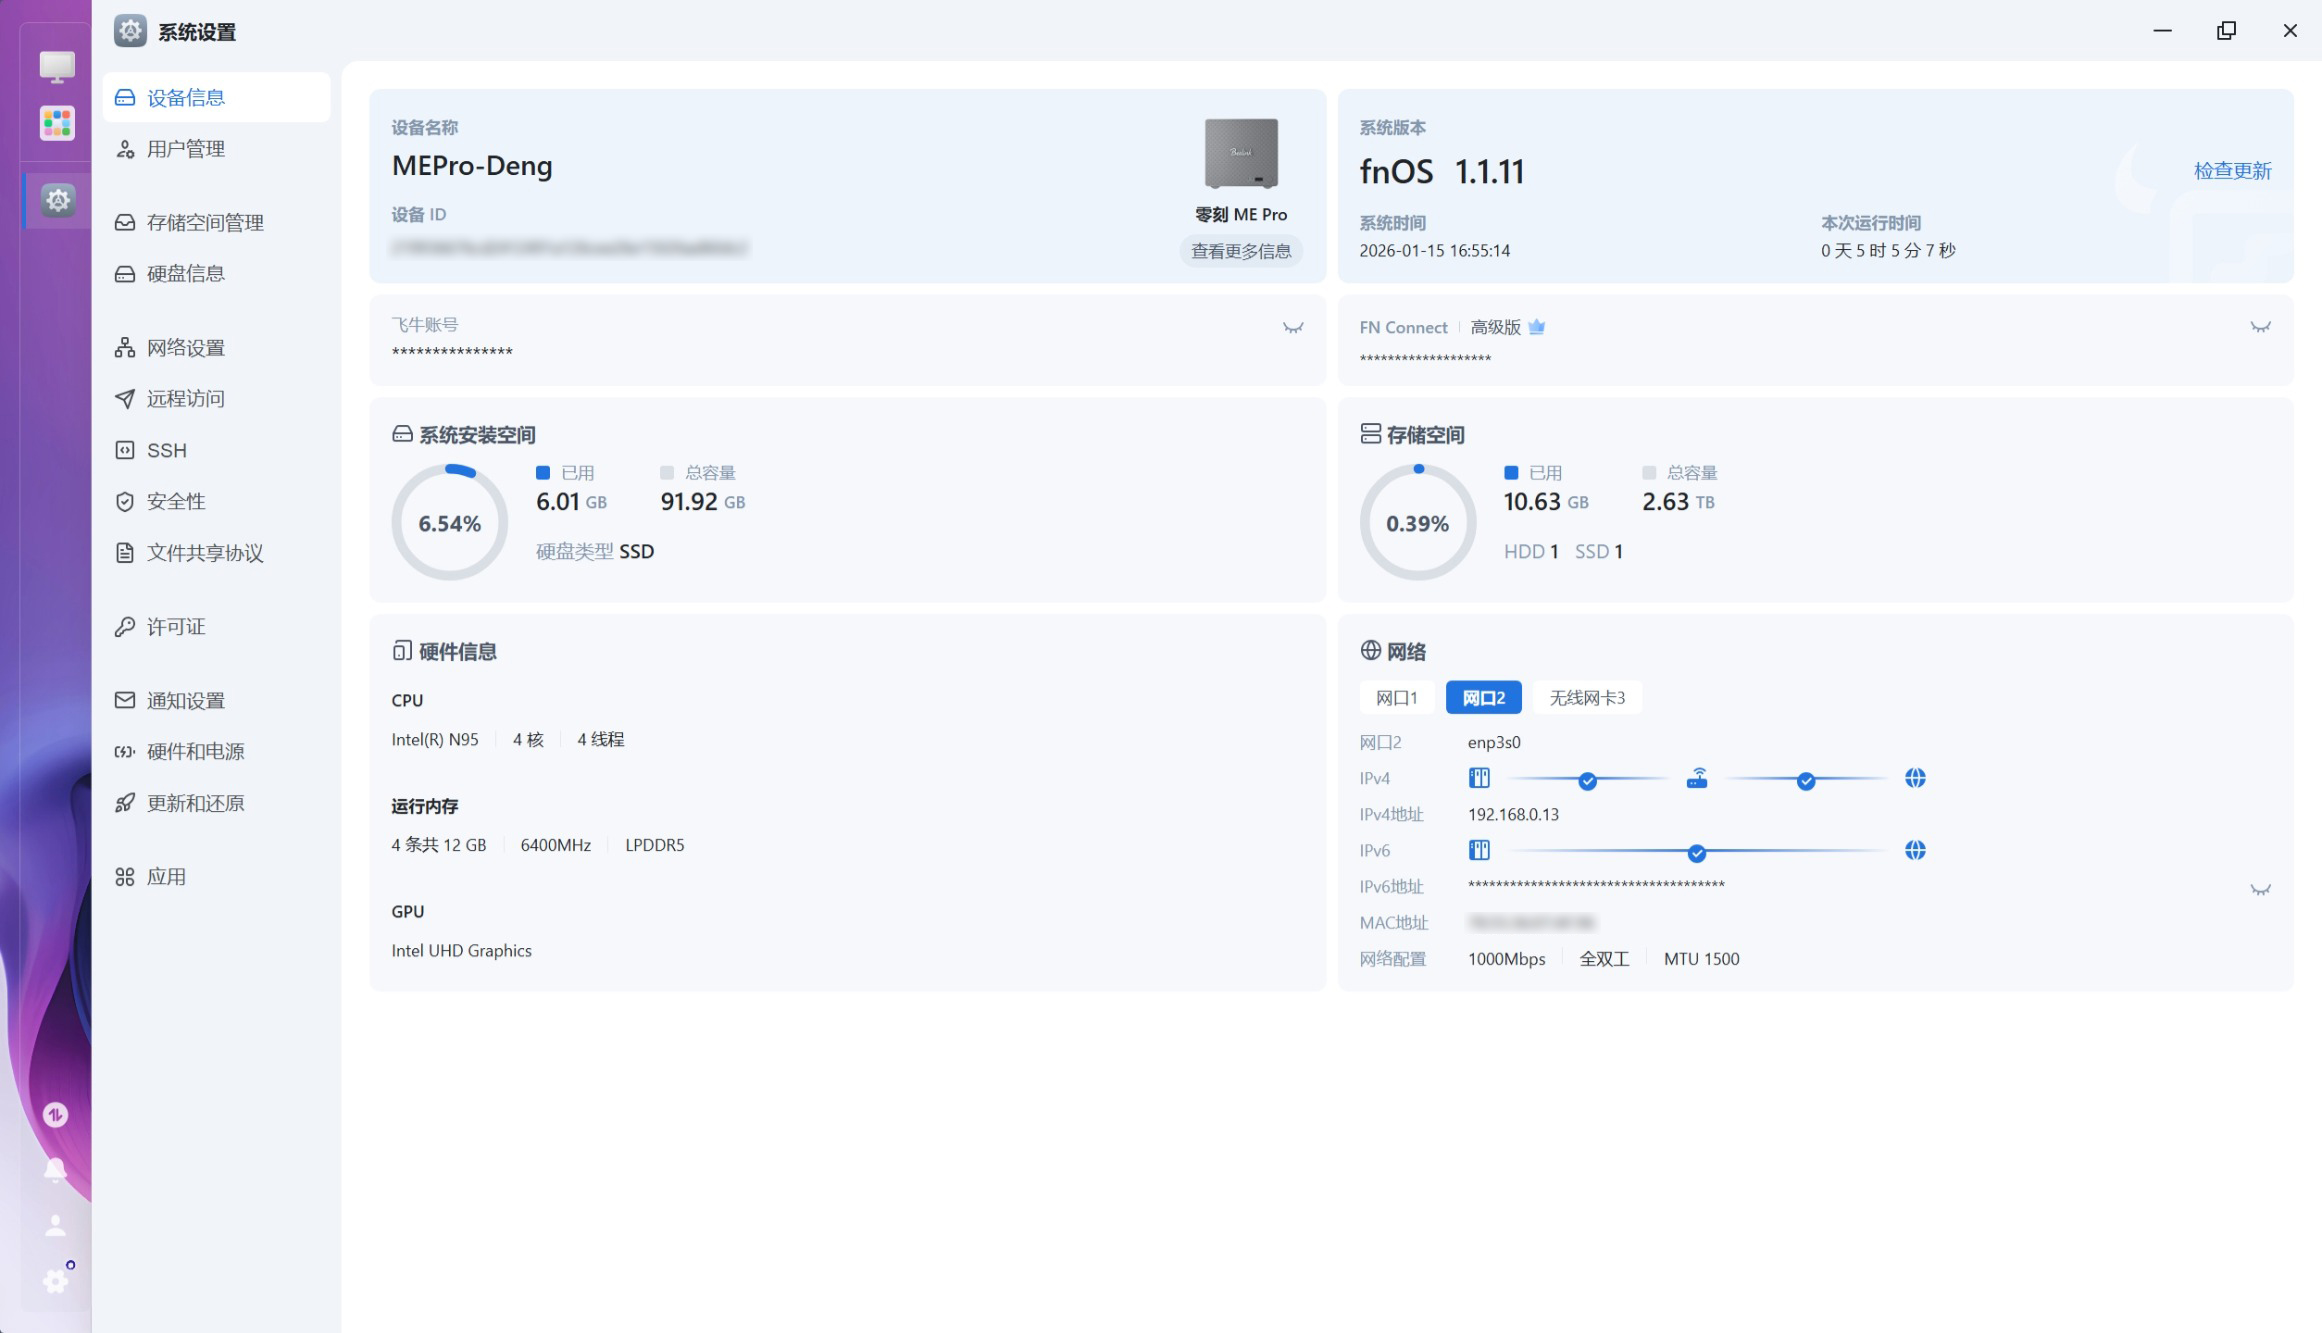The width and height of the screenshot is (2322, 1333).
Task: Click the desktop monitor icon in dock
Action: pos(57,67)
